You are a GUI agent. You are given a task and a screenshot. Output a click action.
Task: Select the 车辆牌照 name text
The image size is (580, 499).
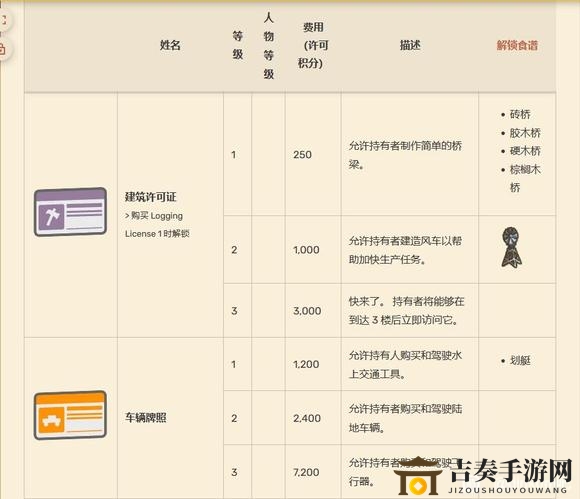(x=145, y=418)
